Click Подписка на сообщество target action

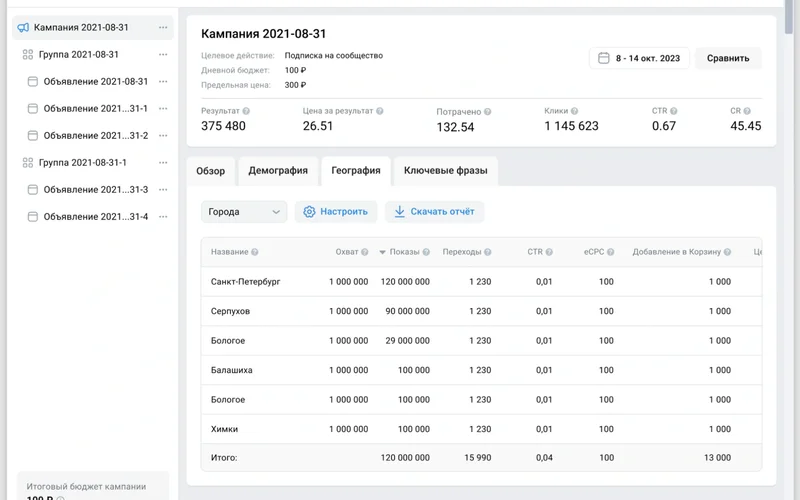(x=334, y=56)
